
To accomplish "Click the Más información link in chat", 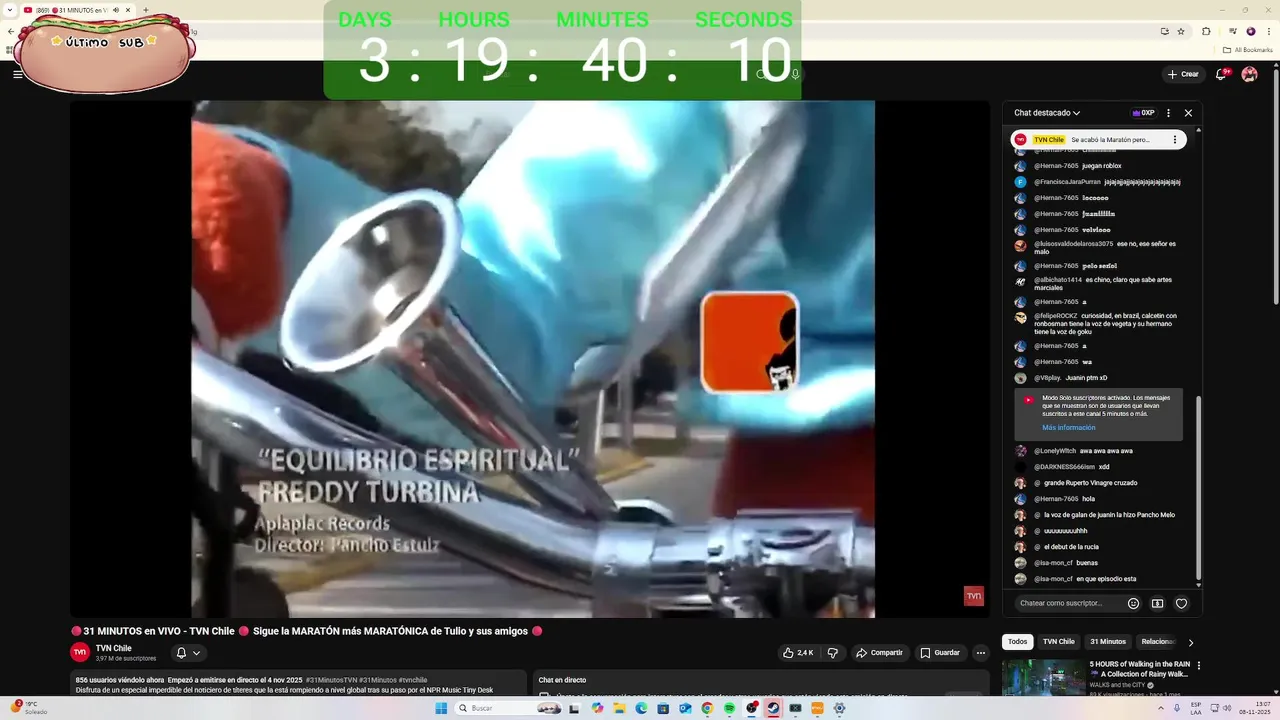I will (1069, 427).
